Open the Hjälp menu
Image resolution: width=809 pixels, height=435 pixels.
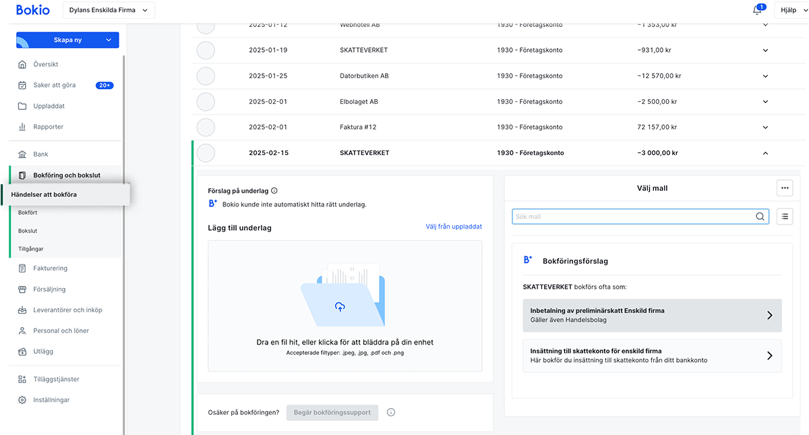click(786, 10)
